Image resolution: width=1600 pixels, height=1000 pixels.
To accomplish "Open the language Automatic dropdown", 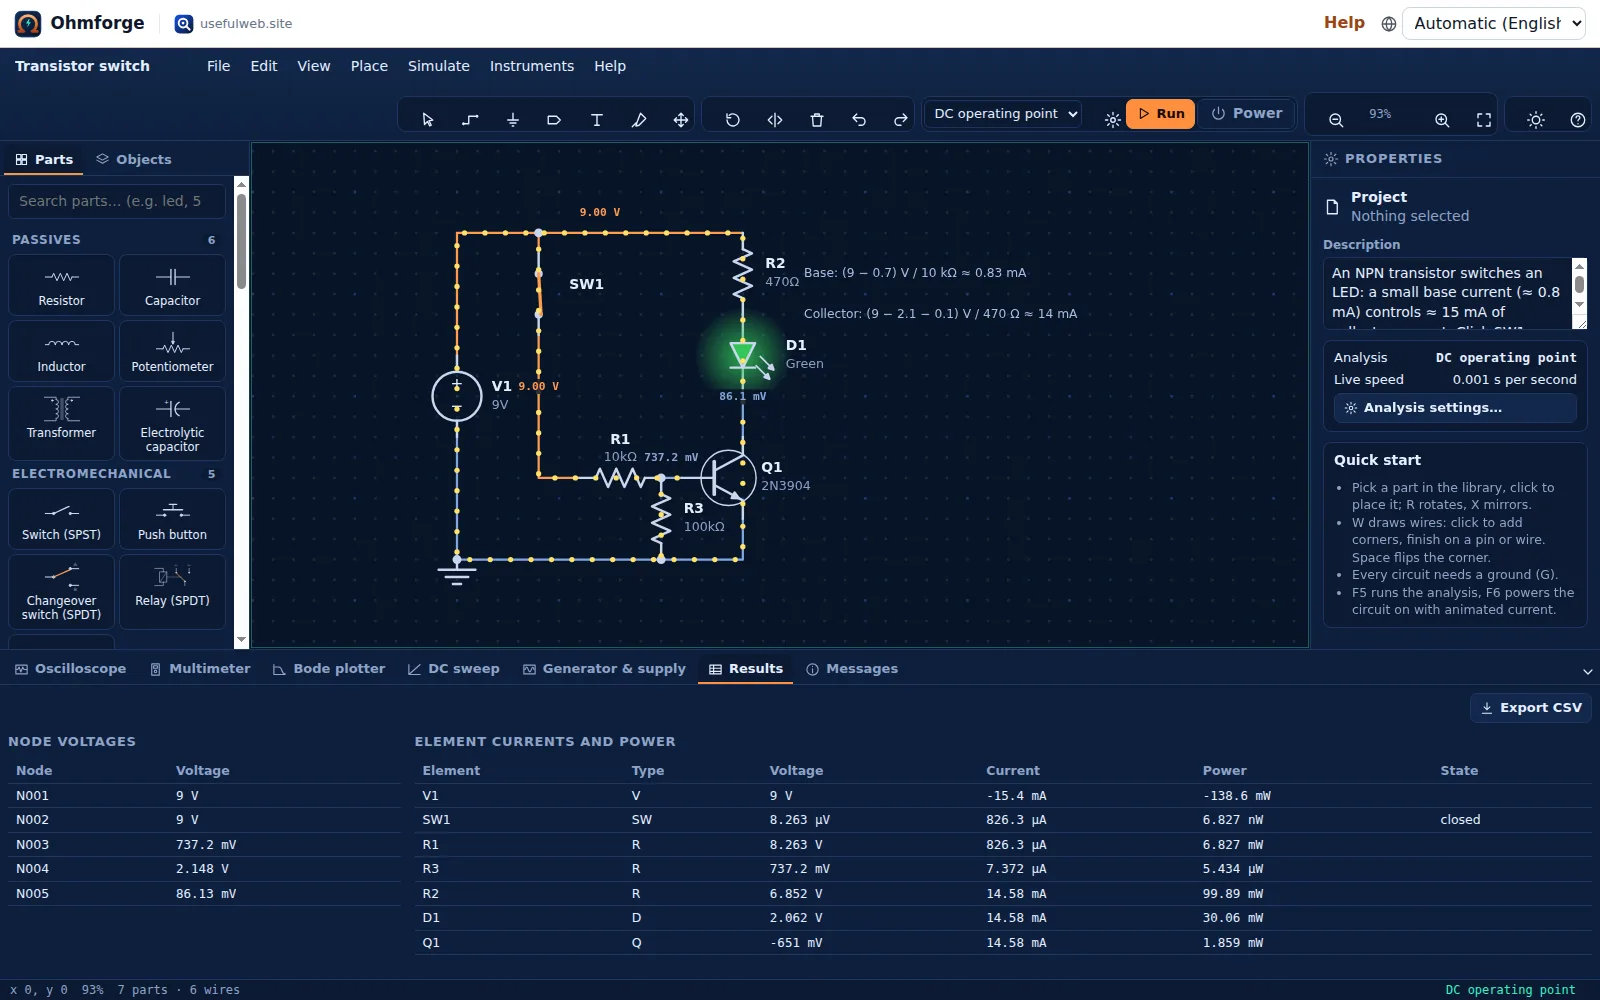I will click(x=1494, y=24).
